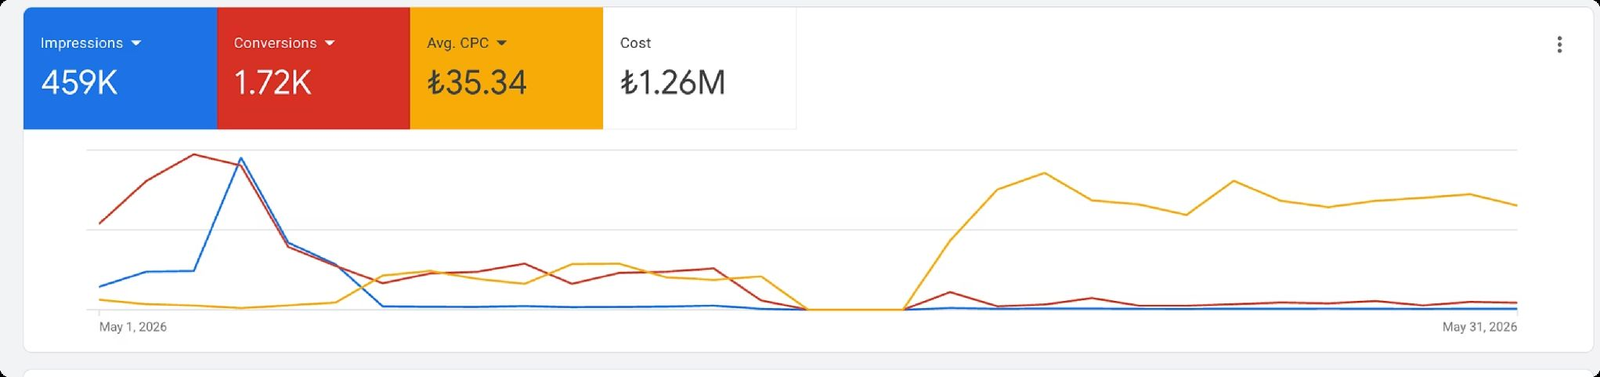Click the yellow Avg. CPC value ₺35.34

477,83
